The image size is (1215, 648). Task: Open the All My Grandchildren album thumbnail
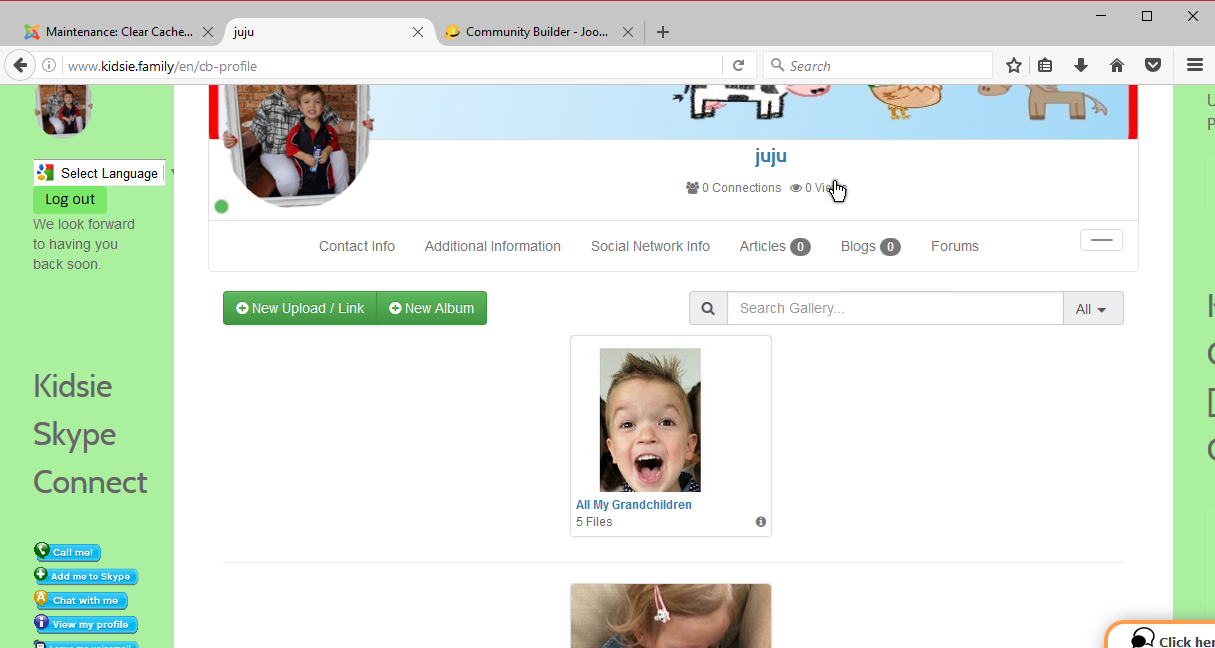[650, 420]
